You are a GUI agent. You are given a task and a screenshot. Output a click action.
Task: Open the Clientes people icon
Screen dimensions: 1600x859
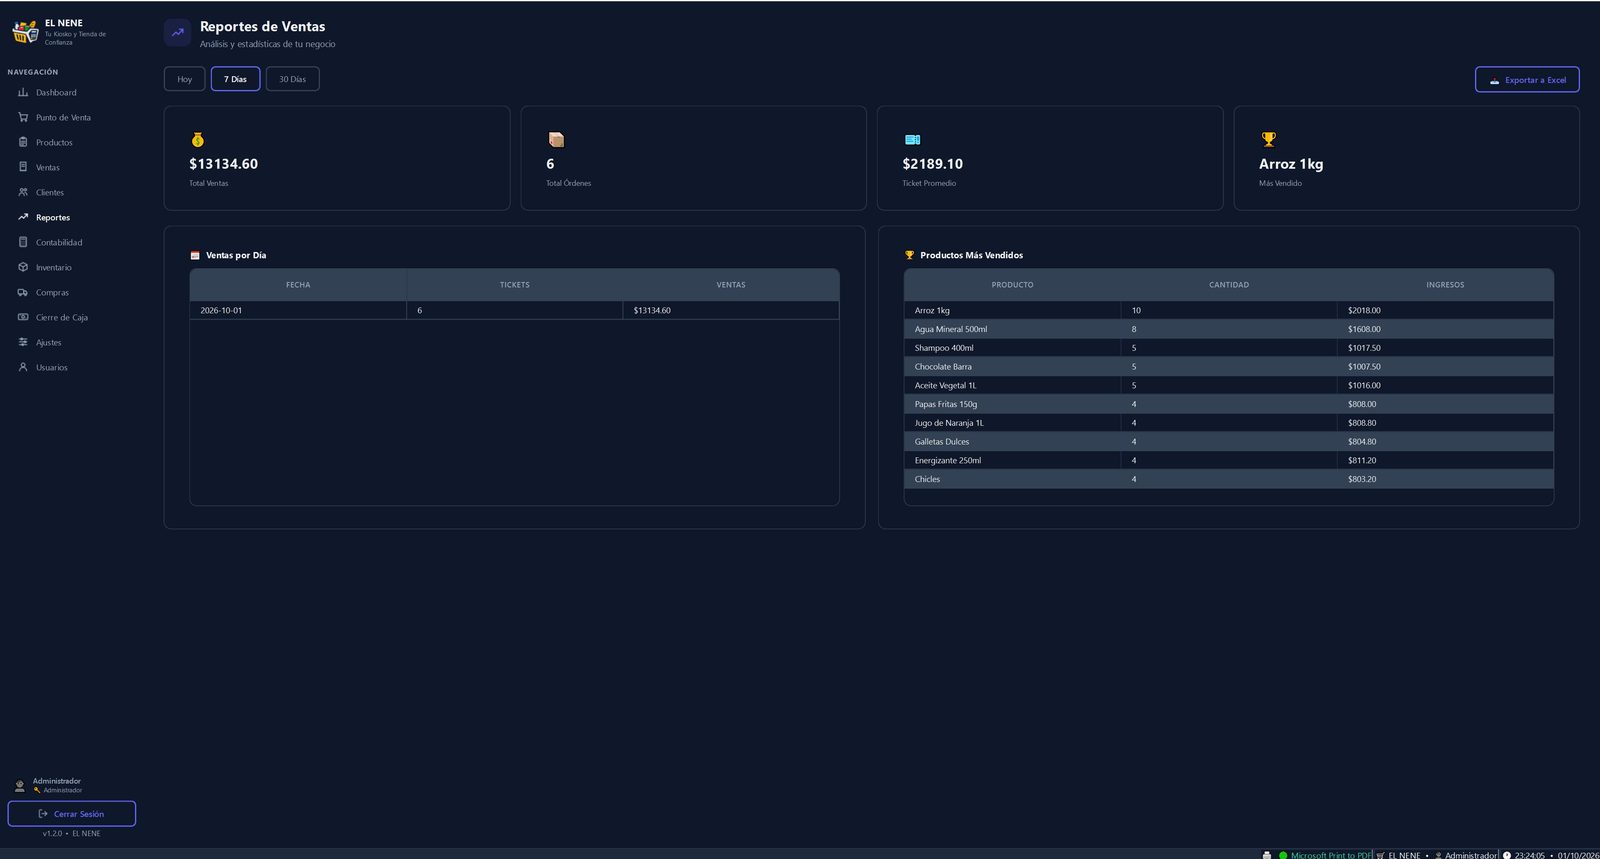(x=23, y=192)
